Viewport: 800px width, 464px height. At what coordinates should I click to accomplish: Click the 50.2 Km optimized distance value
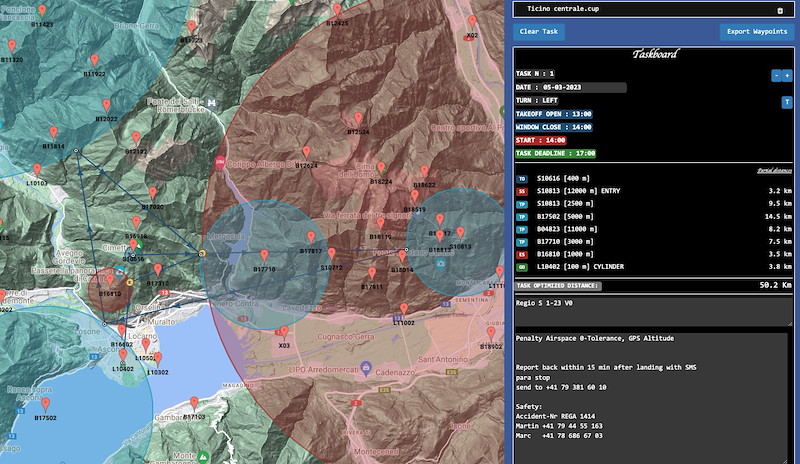pos(776,285)
